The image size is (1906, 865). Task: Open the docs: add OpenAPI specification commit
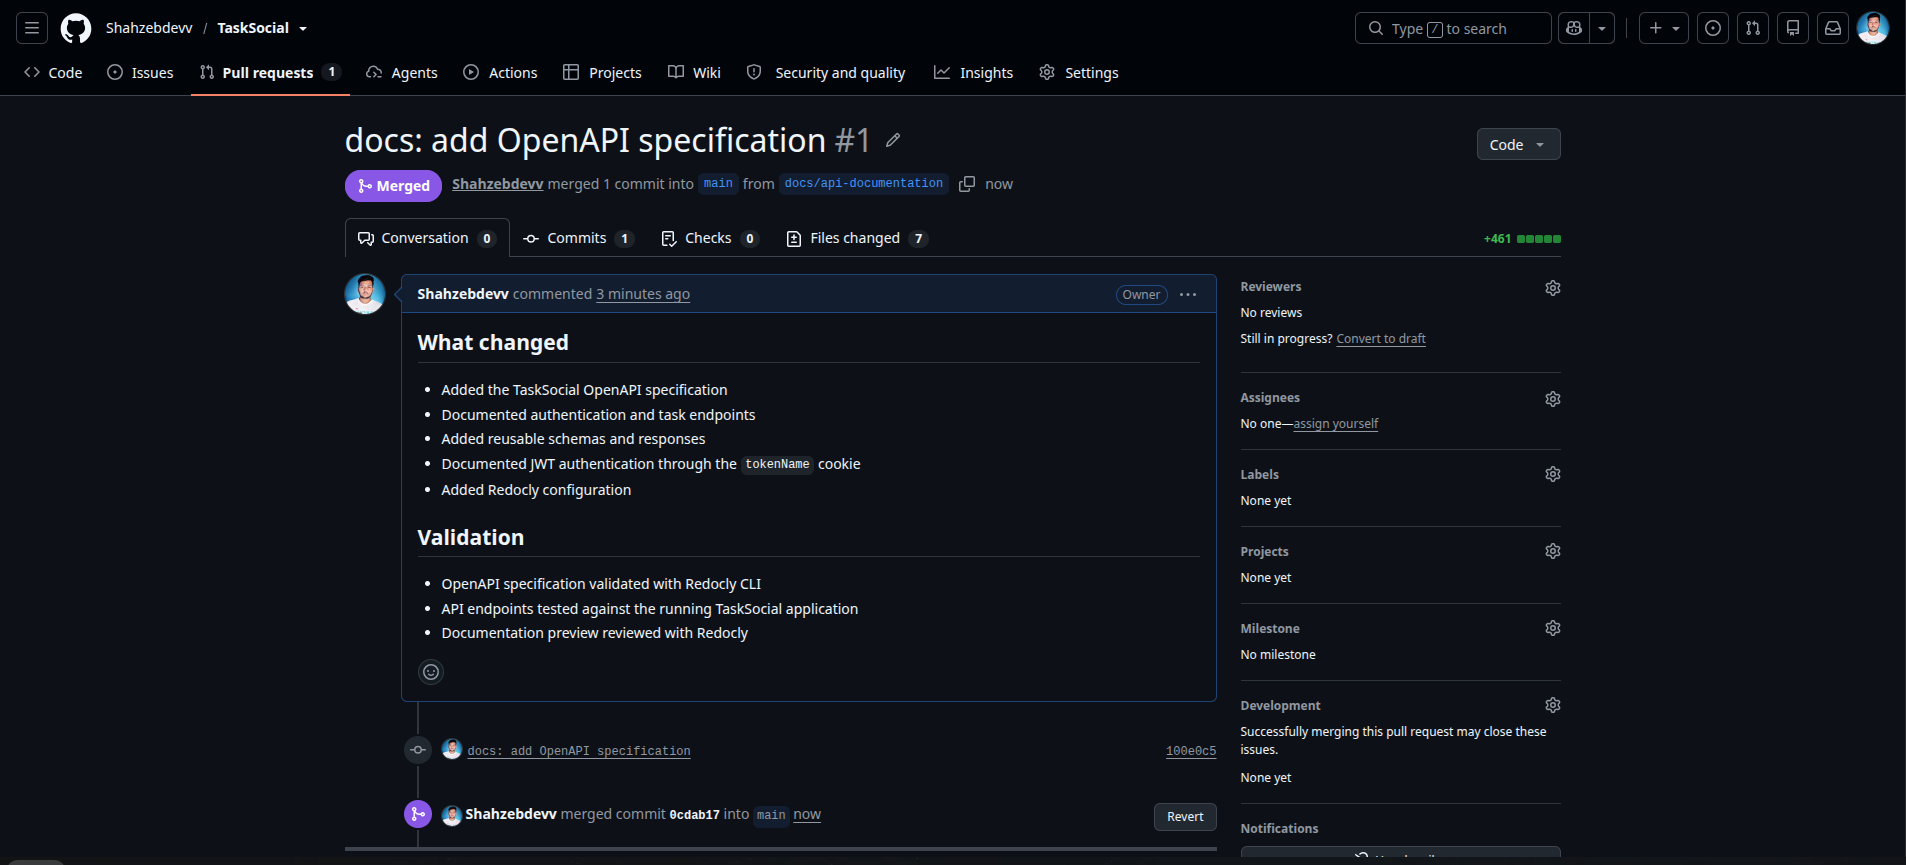point(579,751)
